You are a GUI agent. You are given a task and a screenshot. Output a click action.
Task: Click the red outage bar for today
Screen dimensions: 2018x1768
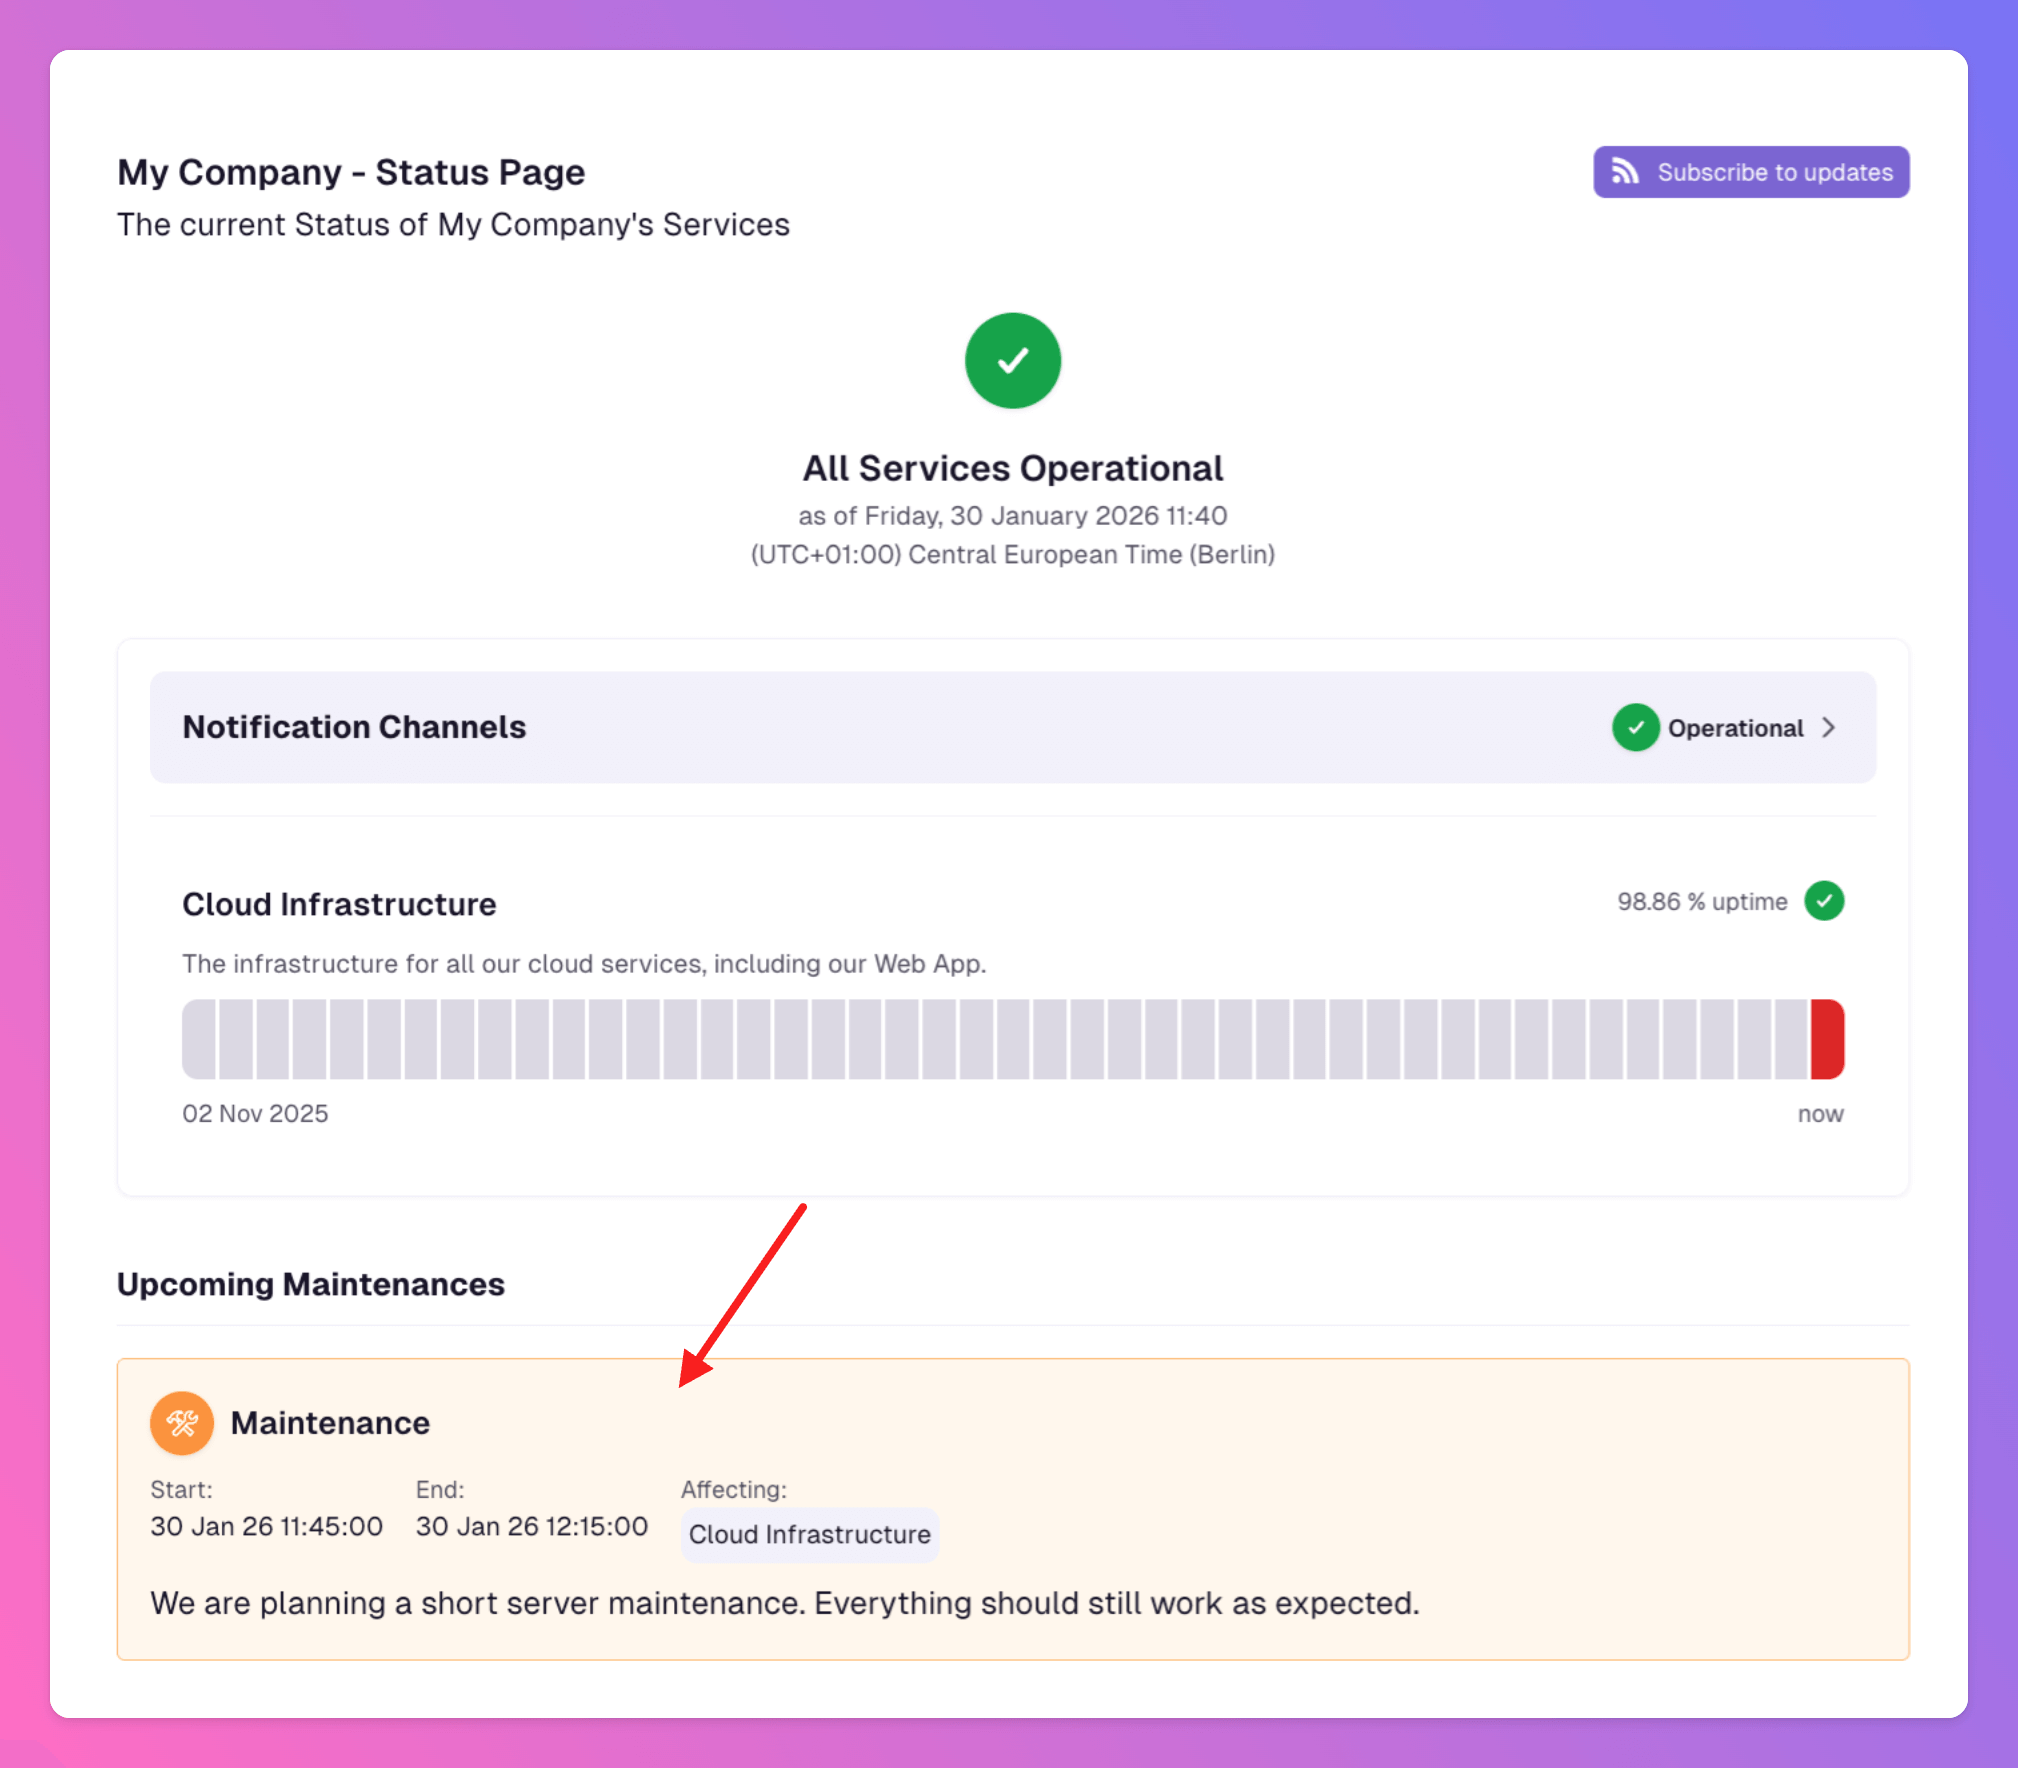click(x=1827, y=1039)
